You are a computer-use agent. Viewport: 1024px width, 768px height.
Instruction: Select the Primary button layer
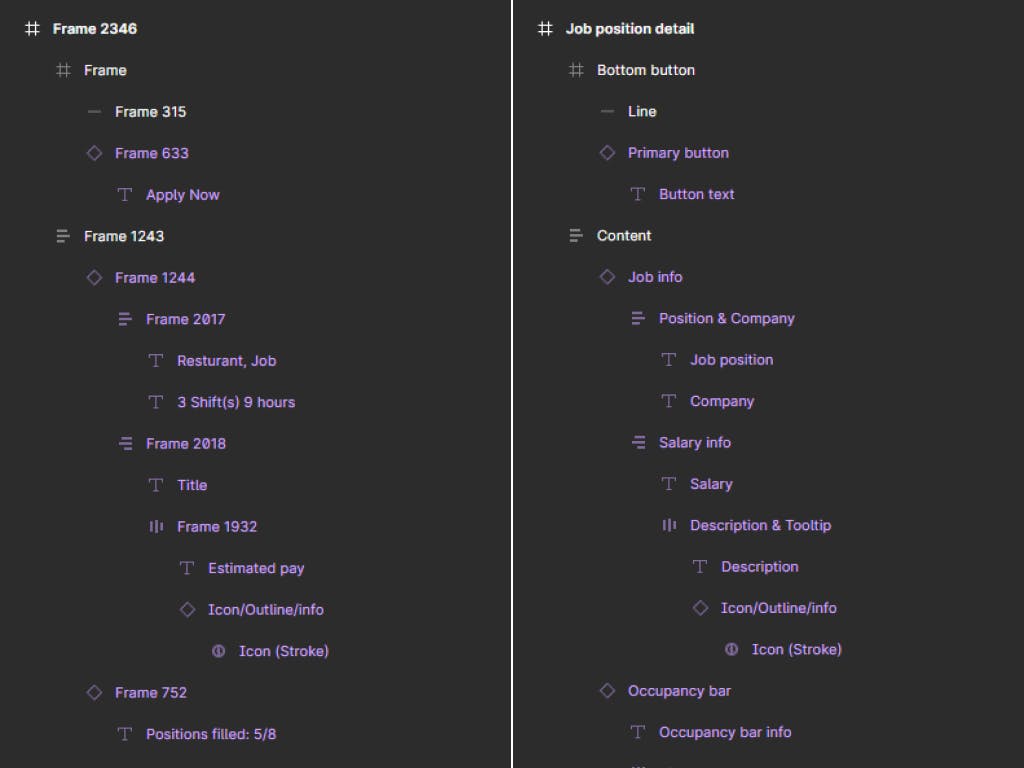pos(678,153)
